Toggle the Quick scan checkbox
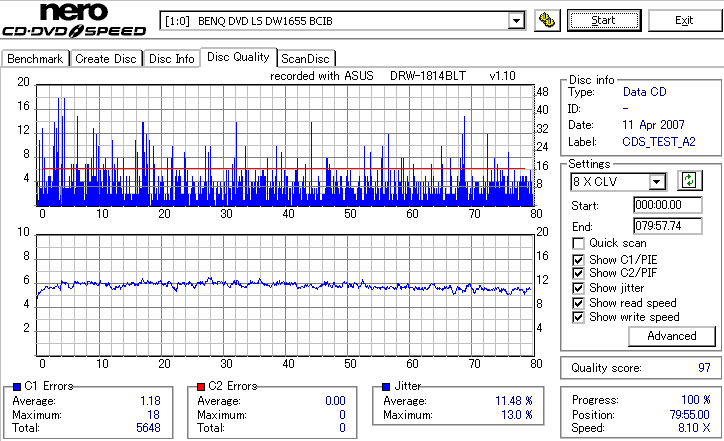This screenshot has width=724, height=441. pyautogui.click(x=578, y=243)
